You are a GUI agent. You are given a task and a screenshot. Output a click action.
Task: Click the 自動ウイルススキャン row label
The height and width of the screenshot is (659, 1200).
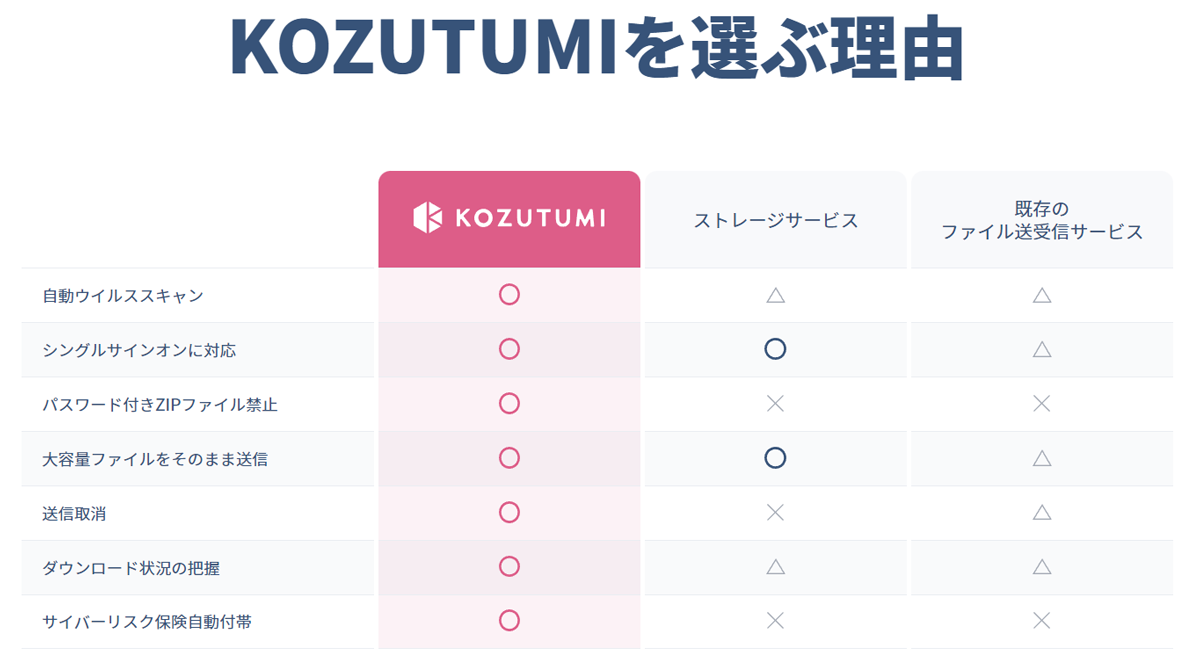(123, 296)
